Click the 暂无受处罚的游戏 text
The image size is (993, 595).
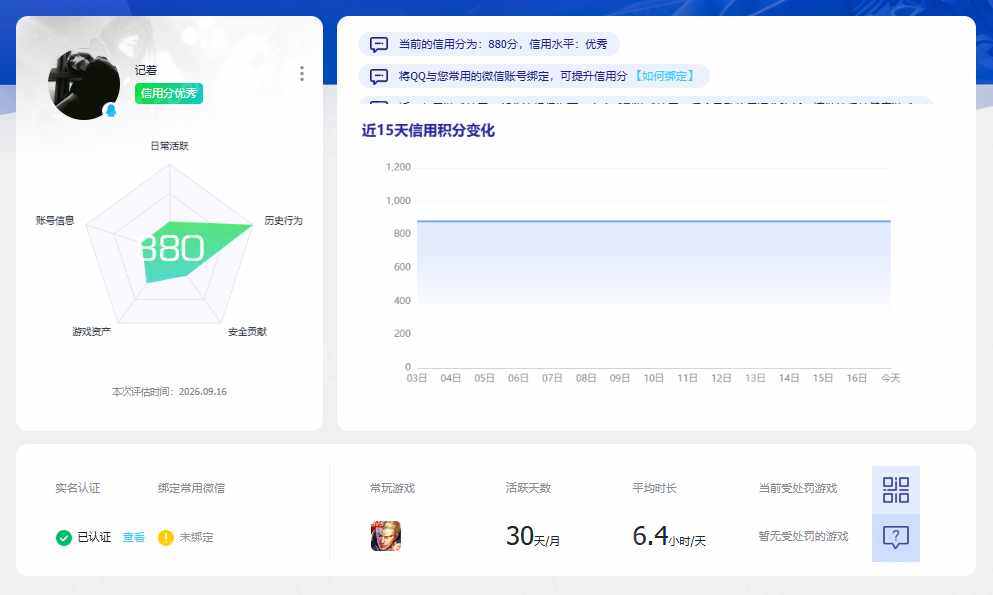click(x=803, y=536)
